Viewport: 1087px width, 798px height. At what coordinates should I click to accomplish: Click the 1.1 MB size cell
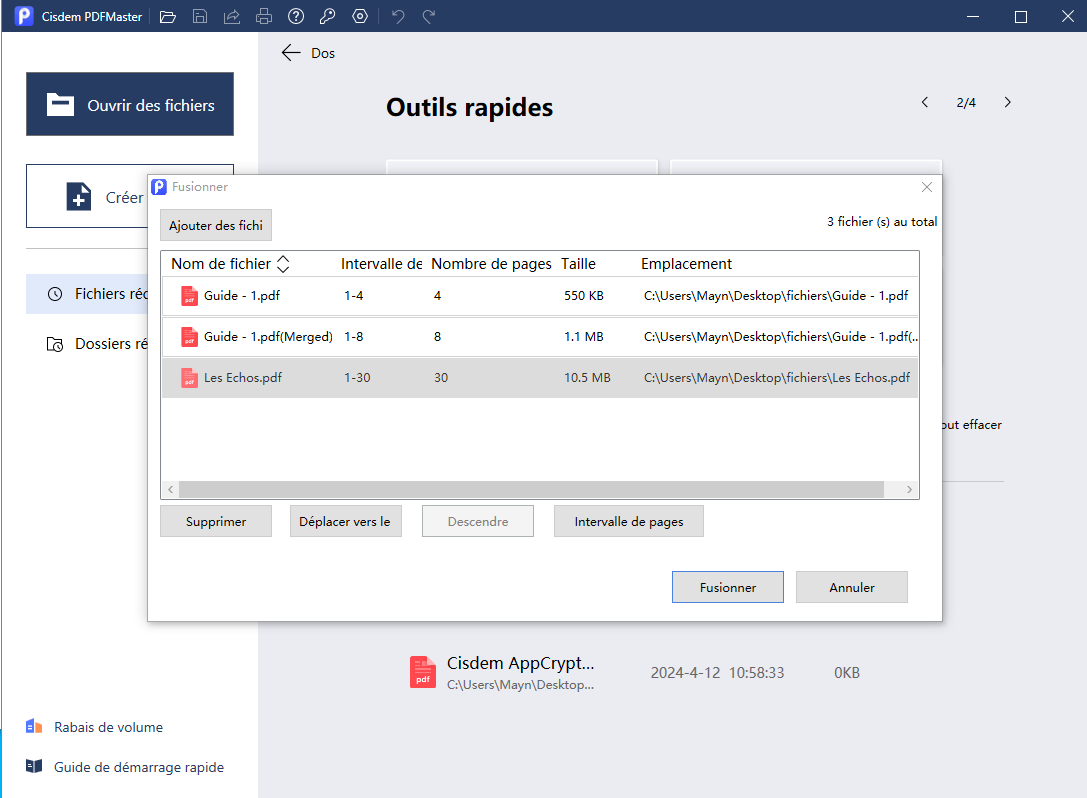coord(584,336)
